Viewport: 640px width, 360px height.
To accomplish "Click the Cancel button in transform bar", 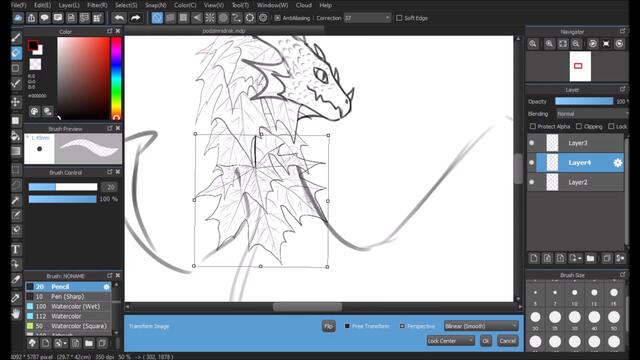I will point(508,341).
